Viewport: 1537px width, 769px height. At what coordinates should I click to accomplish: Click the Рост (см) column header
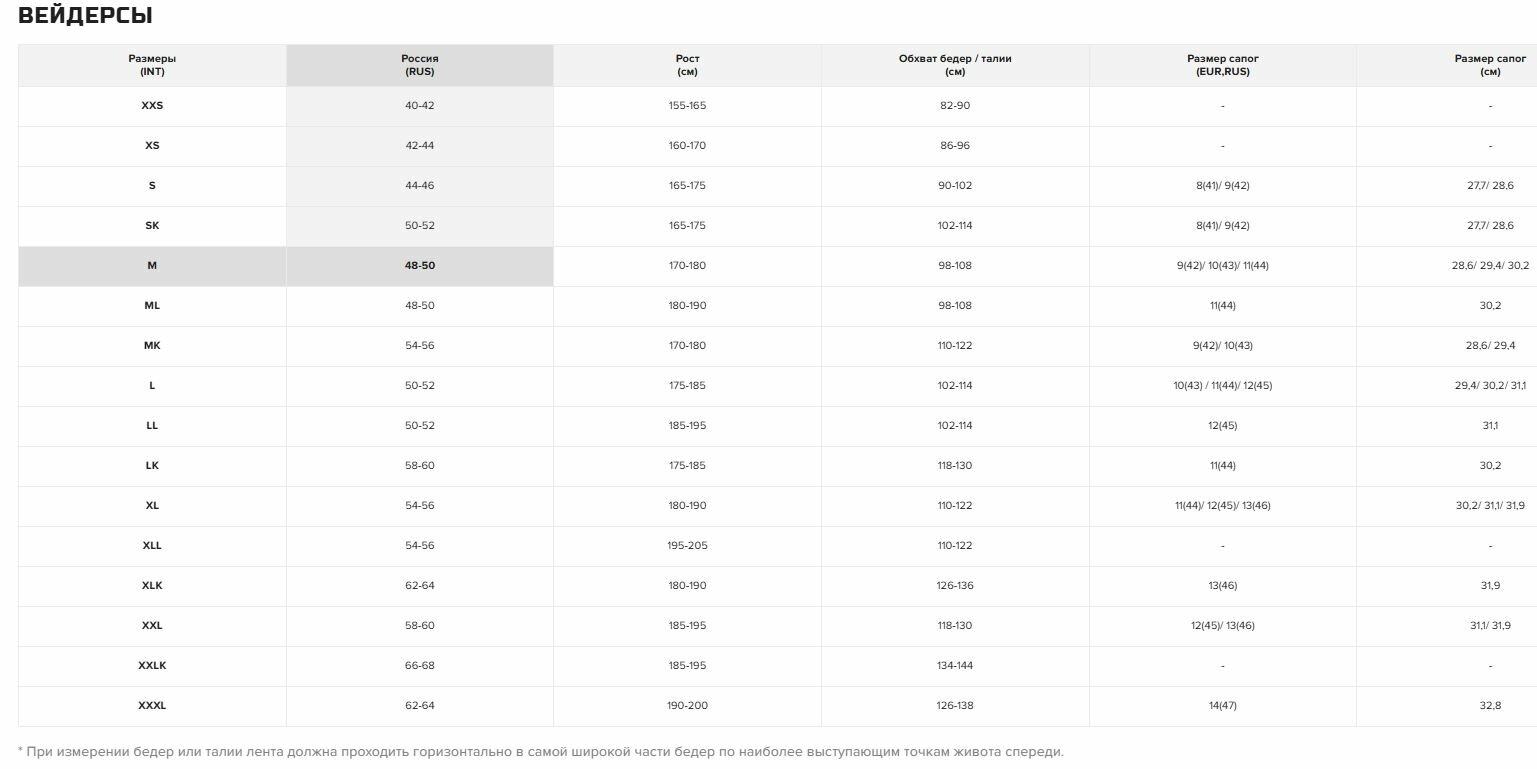coord(687,65)
